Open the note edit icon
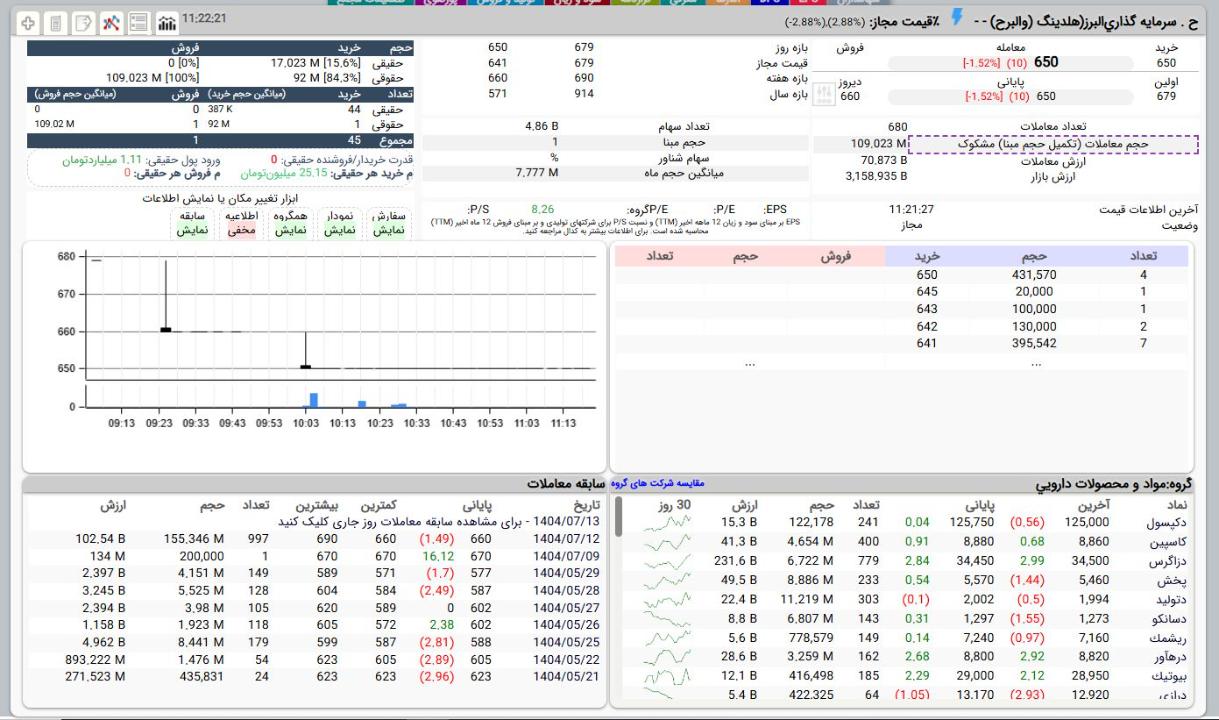1219x720 pixels. coord(83,22)
